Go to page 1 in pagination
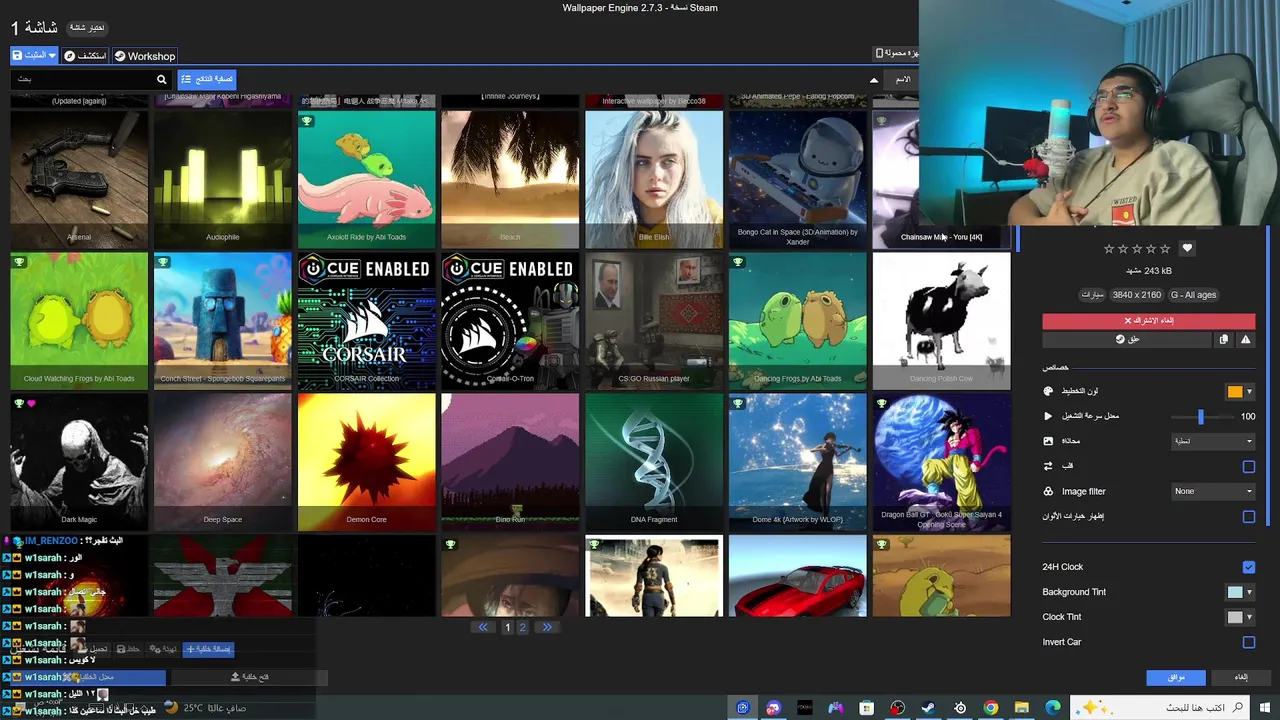This screenshot has height=720, width=1280. 507,627
